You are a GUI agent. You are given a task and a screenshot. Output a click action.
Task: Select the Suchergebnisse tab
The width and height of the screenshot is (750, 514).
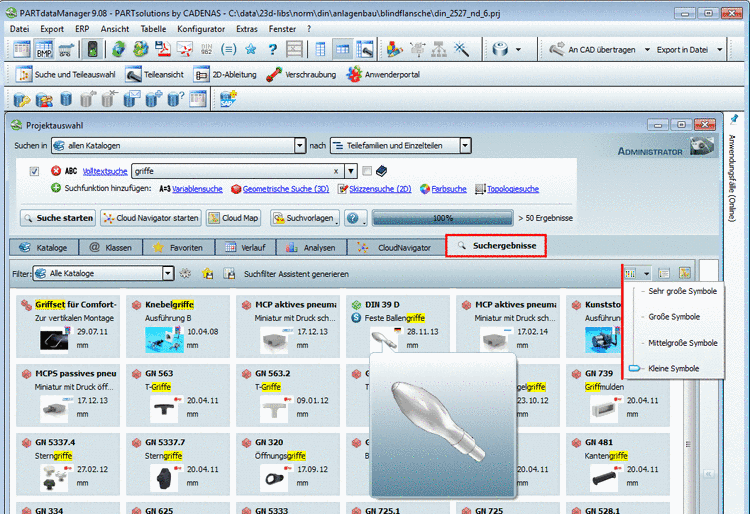496,246
